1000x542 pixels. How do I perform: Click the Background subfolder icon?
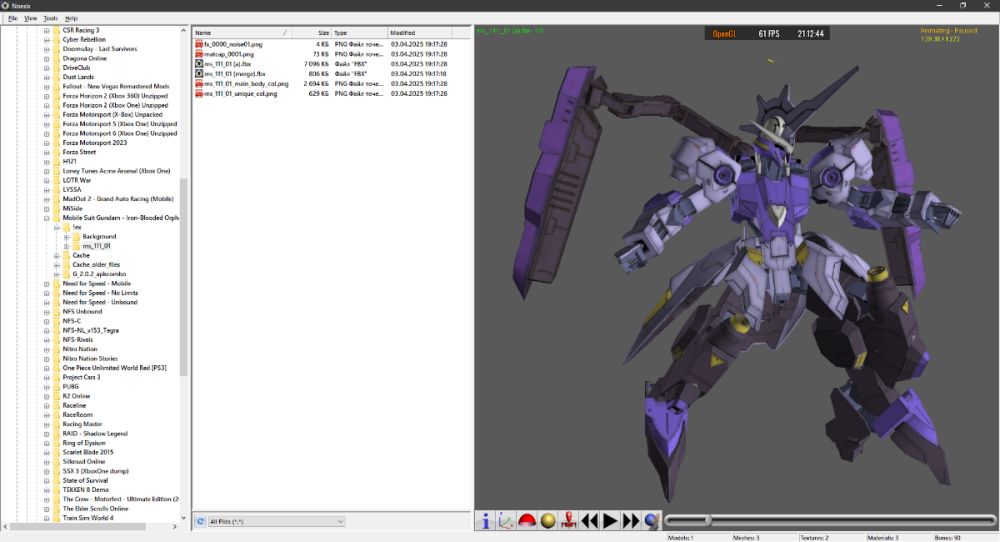pyautogui.click(x=76, y=237)
